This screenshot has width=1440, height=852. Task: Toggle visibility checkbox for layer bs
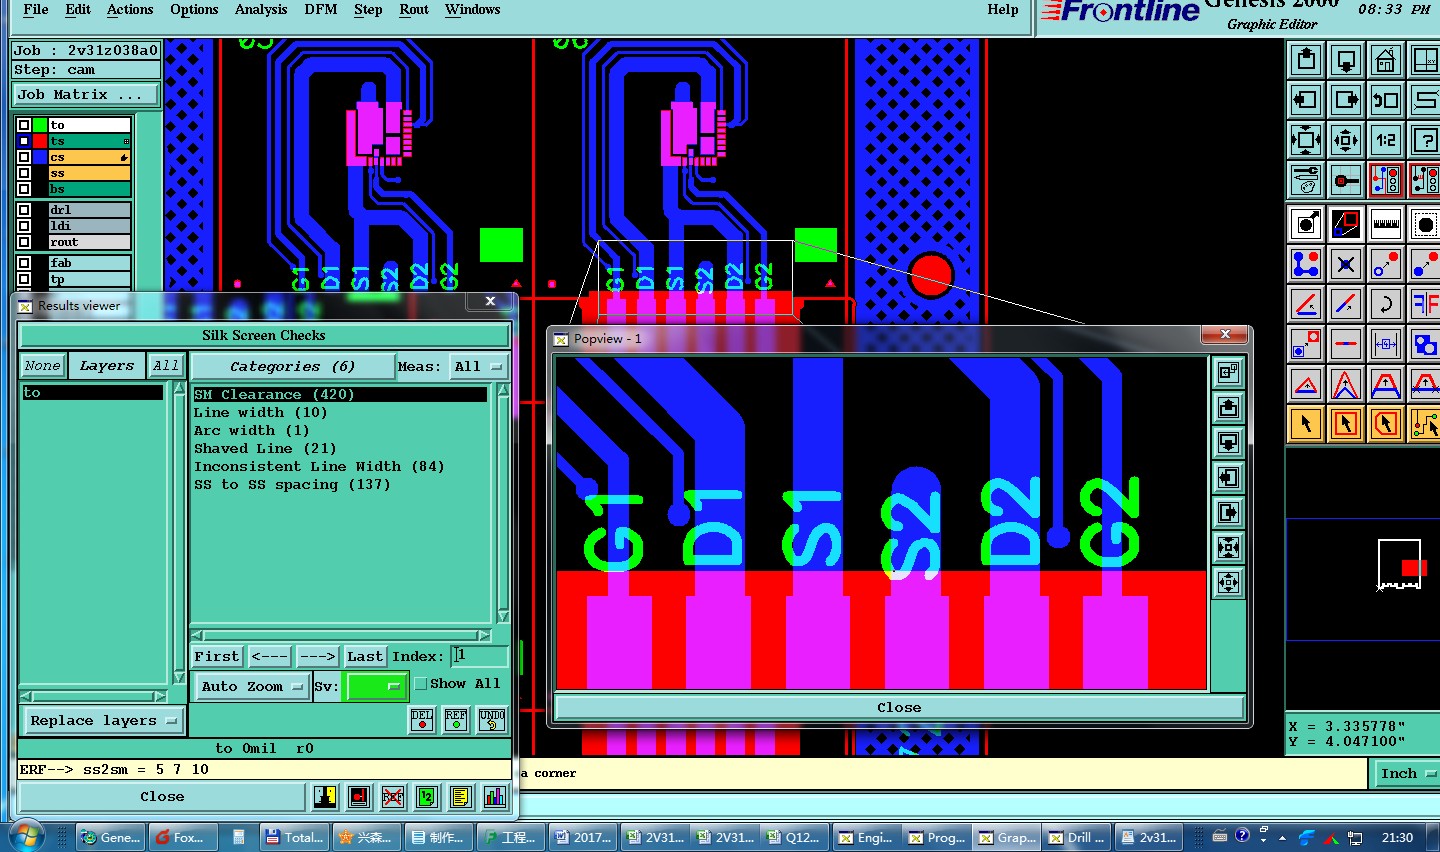pyautogui.click(x=24, y=189)
